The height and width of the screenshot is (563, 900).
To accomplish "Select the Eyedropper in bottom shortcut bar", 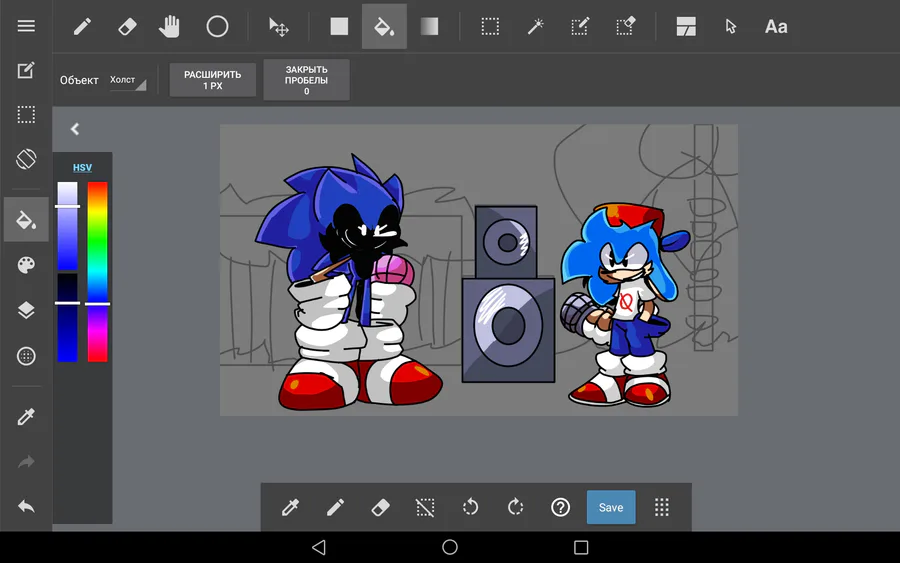I will 290,507.
